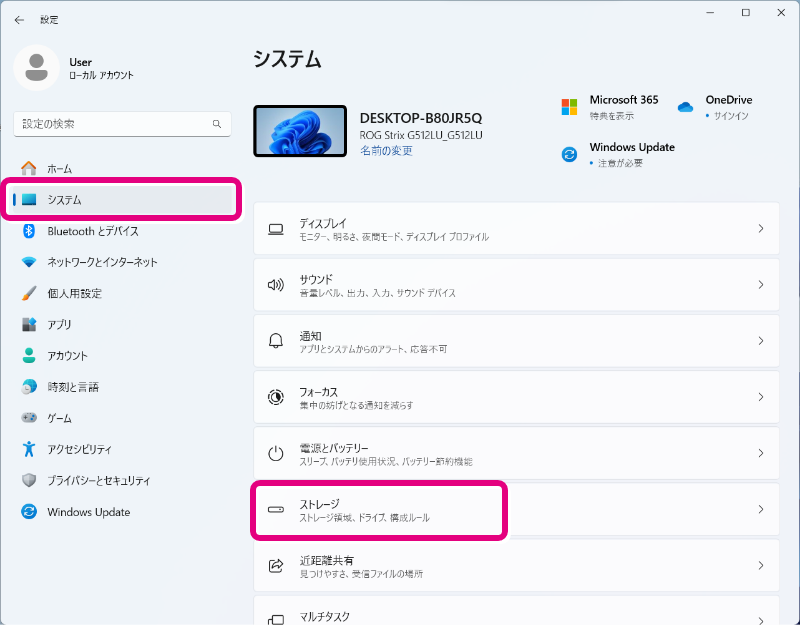800x625 pixels.
Task: Click the アカウント person icon
Action: tap(29, 355)
